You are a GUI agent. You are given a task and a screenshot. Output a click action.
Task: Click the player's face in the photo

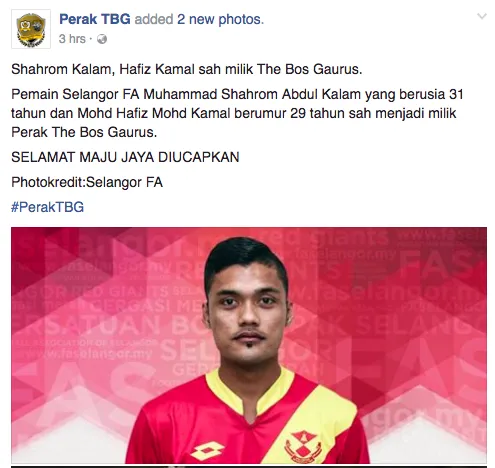[248, 310]
